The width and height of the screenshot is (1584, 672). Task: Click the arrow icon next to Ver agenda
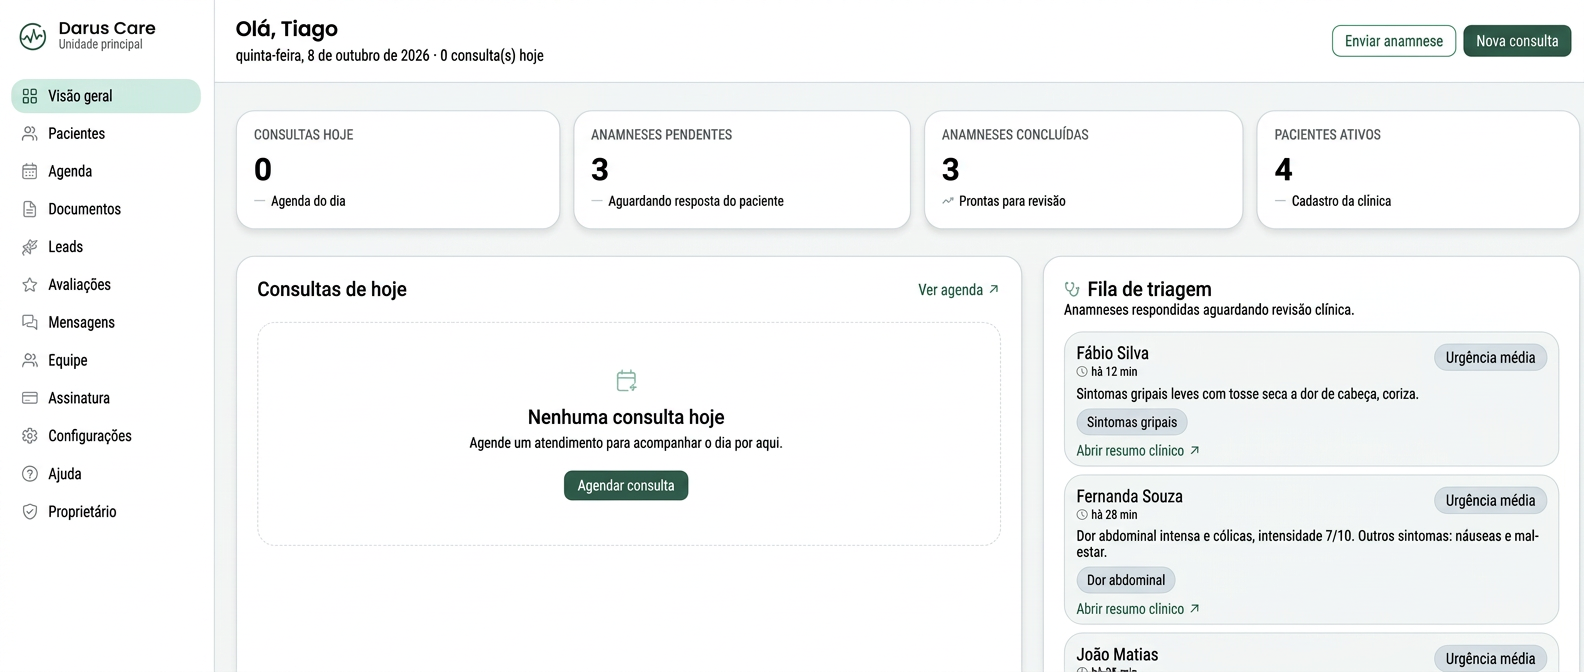994,290
